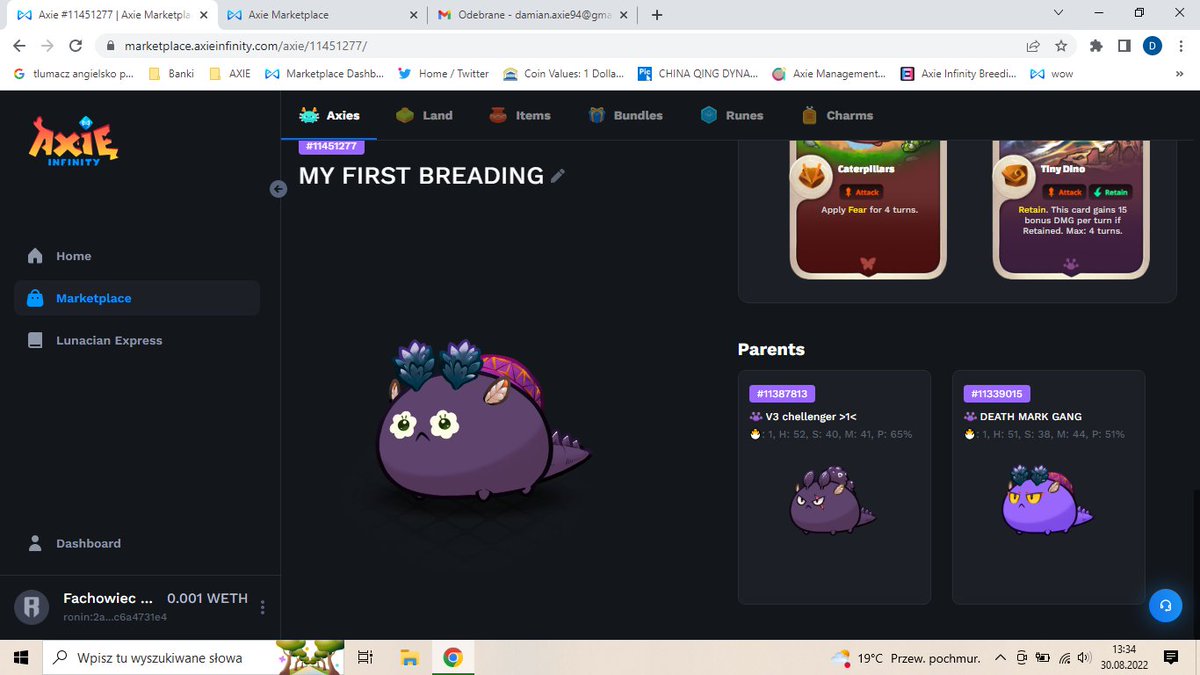Click the #11451277 ID badge
Image resolution: width=1200 pixels, height=675 pixels.
click(x=331, y=146)
